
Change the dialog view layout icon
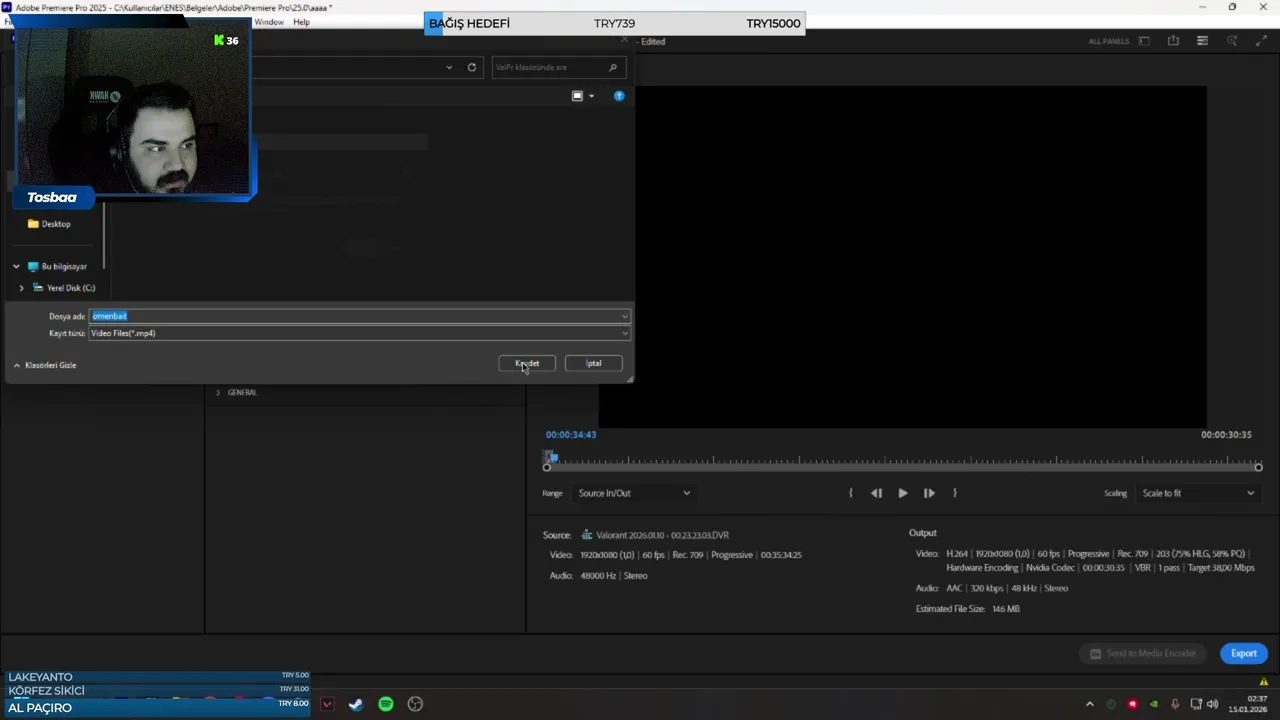[x=577, y=96]
